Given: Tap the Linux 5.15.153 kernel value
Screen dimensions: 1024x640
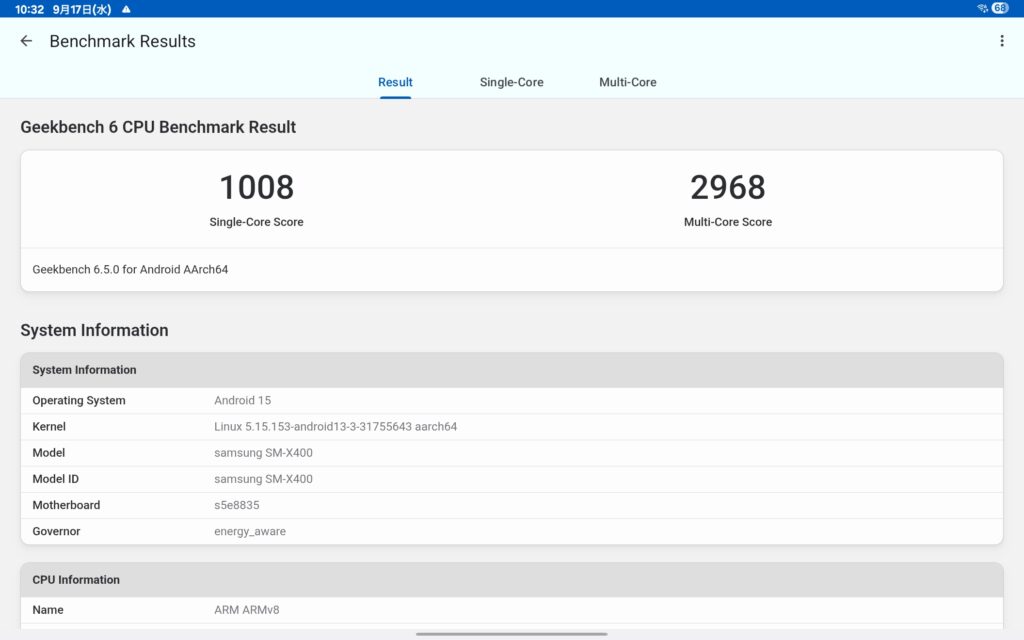Looking at the screenshot, I should tap(336, 426).
